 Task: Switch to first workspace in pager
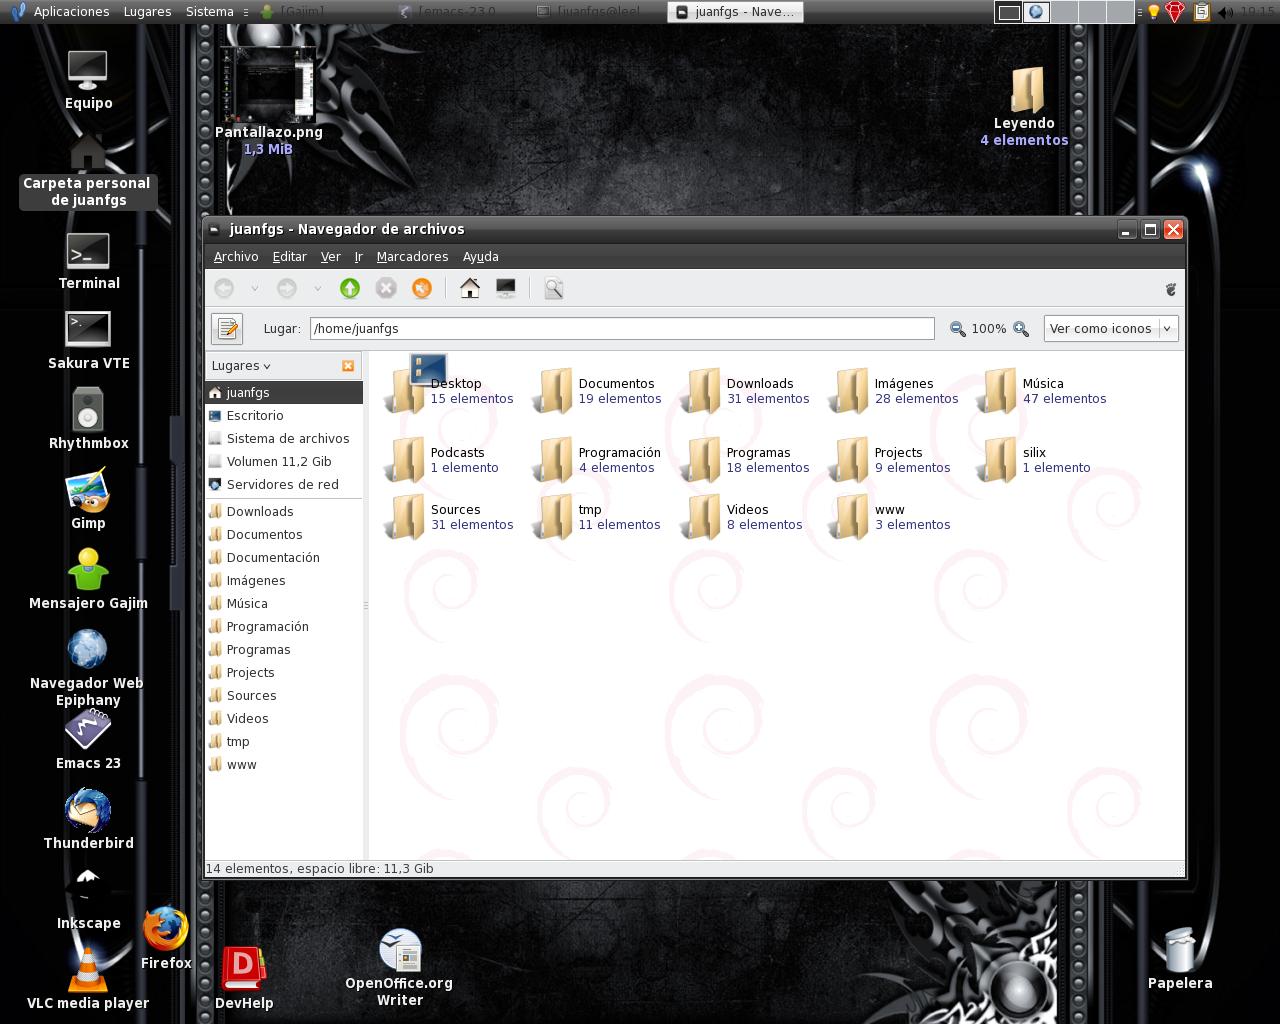click(1009, 12)
